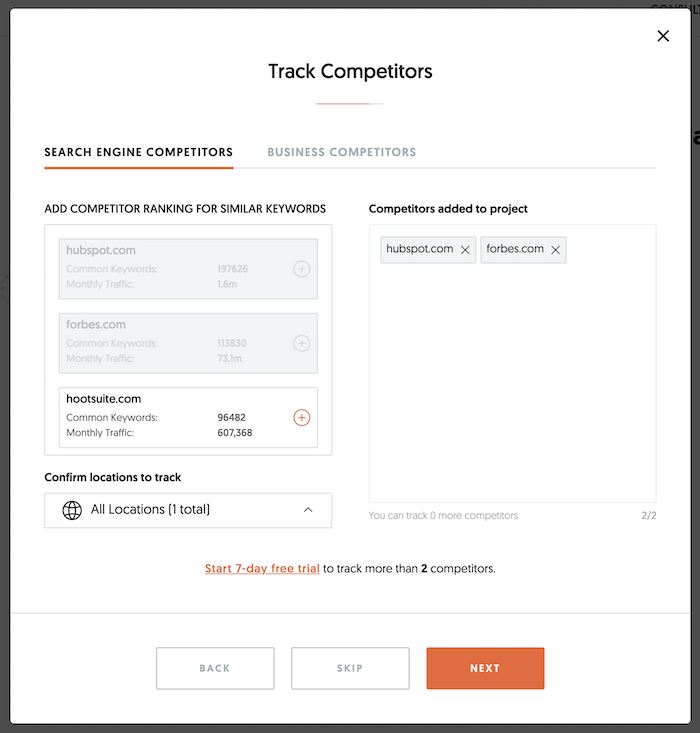This screenshot has width=700, height=733.
Task: Remove hubspot.com chip using its X
Action: coord(465,250)
